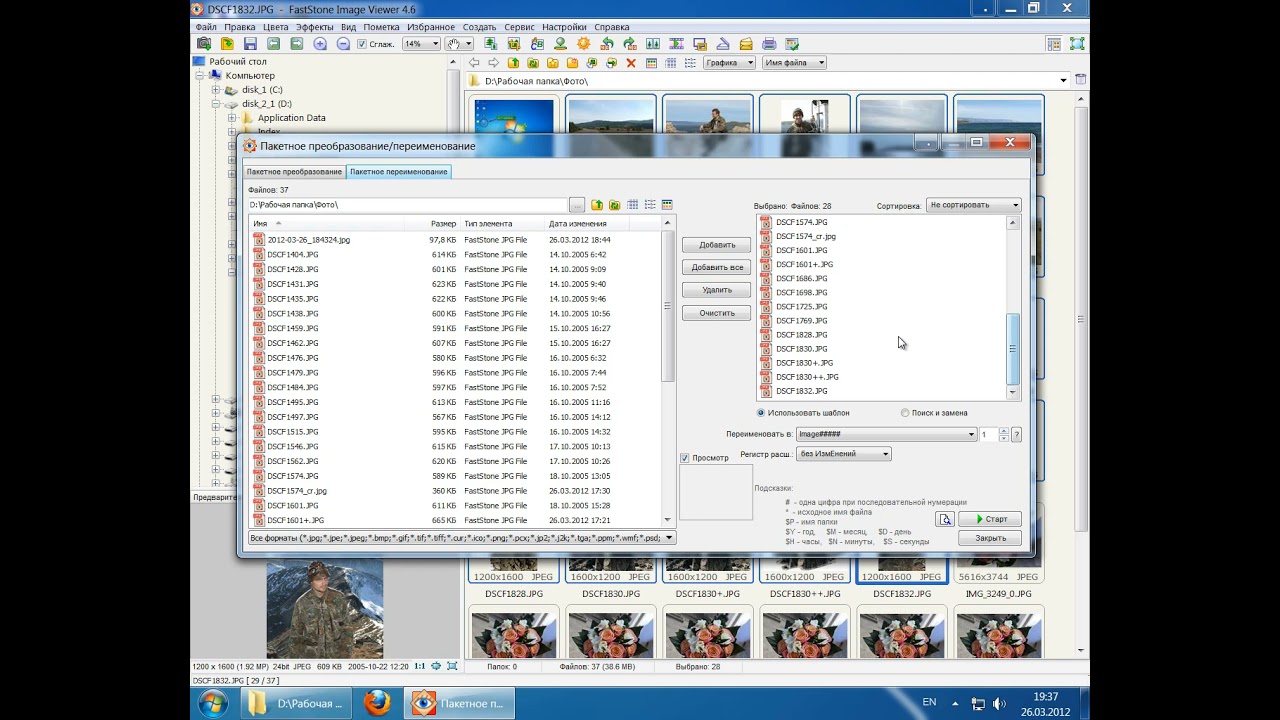Image resolution: width=1280 pixels, height=720 pixels.
Task: Click the 'Добавить все' button
Action: (x=716, y=267)
